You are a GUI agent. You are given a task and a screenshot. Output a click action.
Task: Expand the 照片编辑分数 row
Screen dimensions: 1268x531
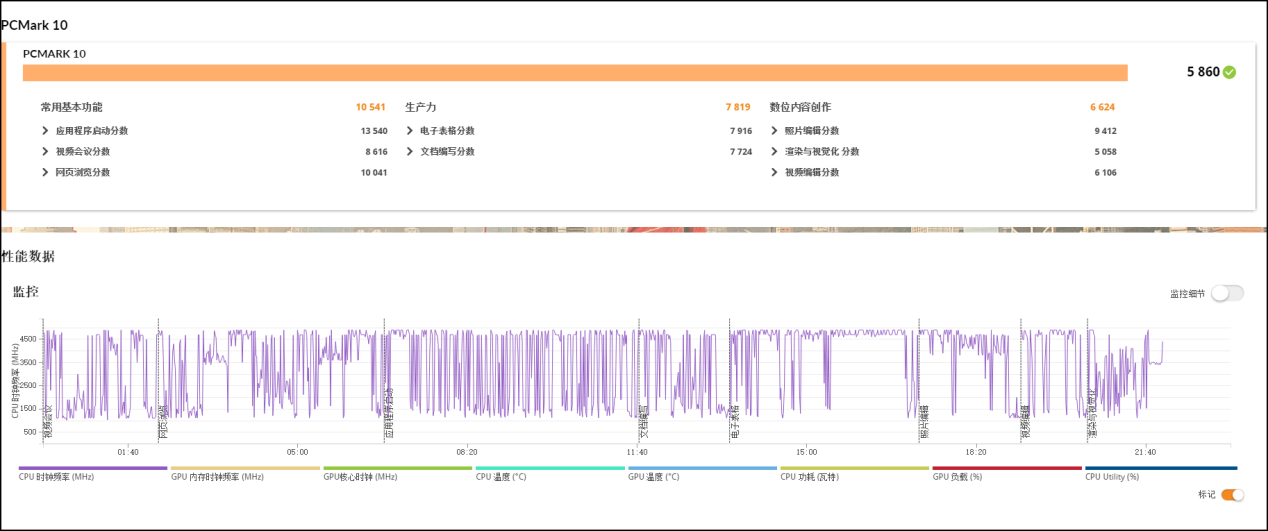point(775,131)
